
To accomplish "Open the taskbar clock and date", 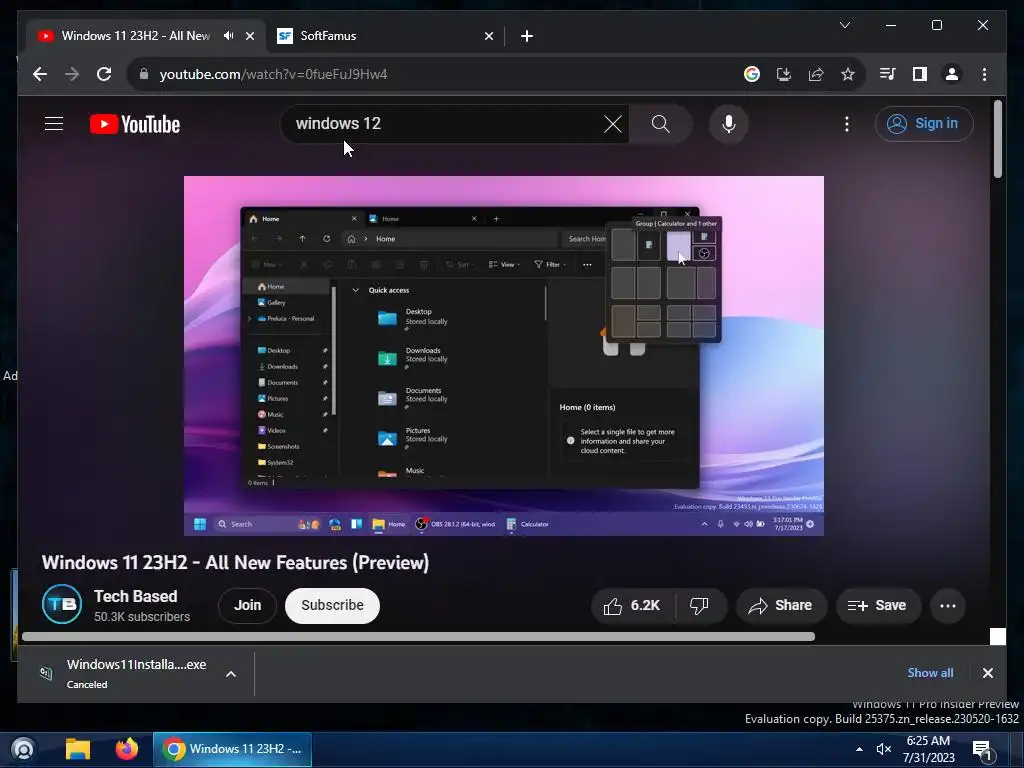I will (929, 749).
